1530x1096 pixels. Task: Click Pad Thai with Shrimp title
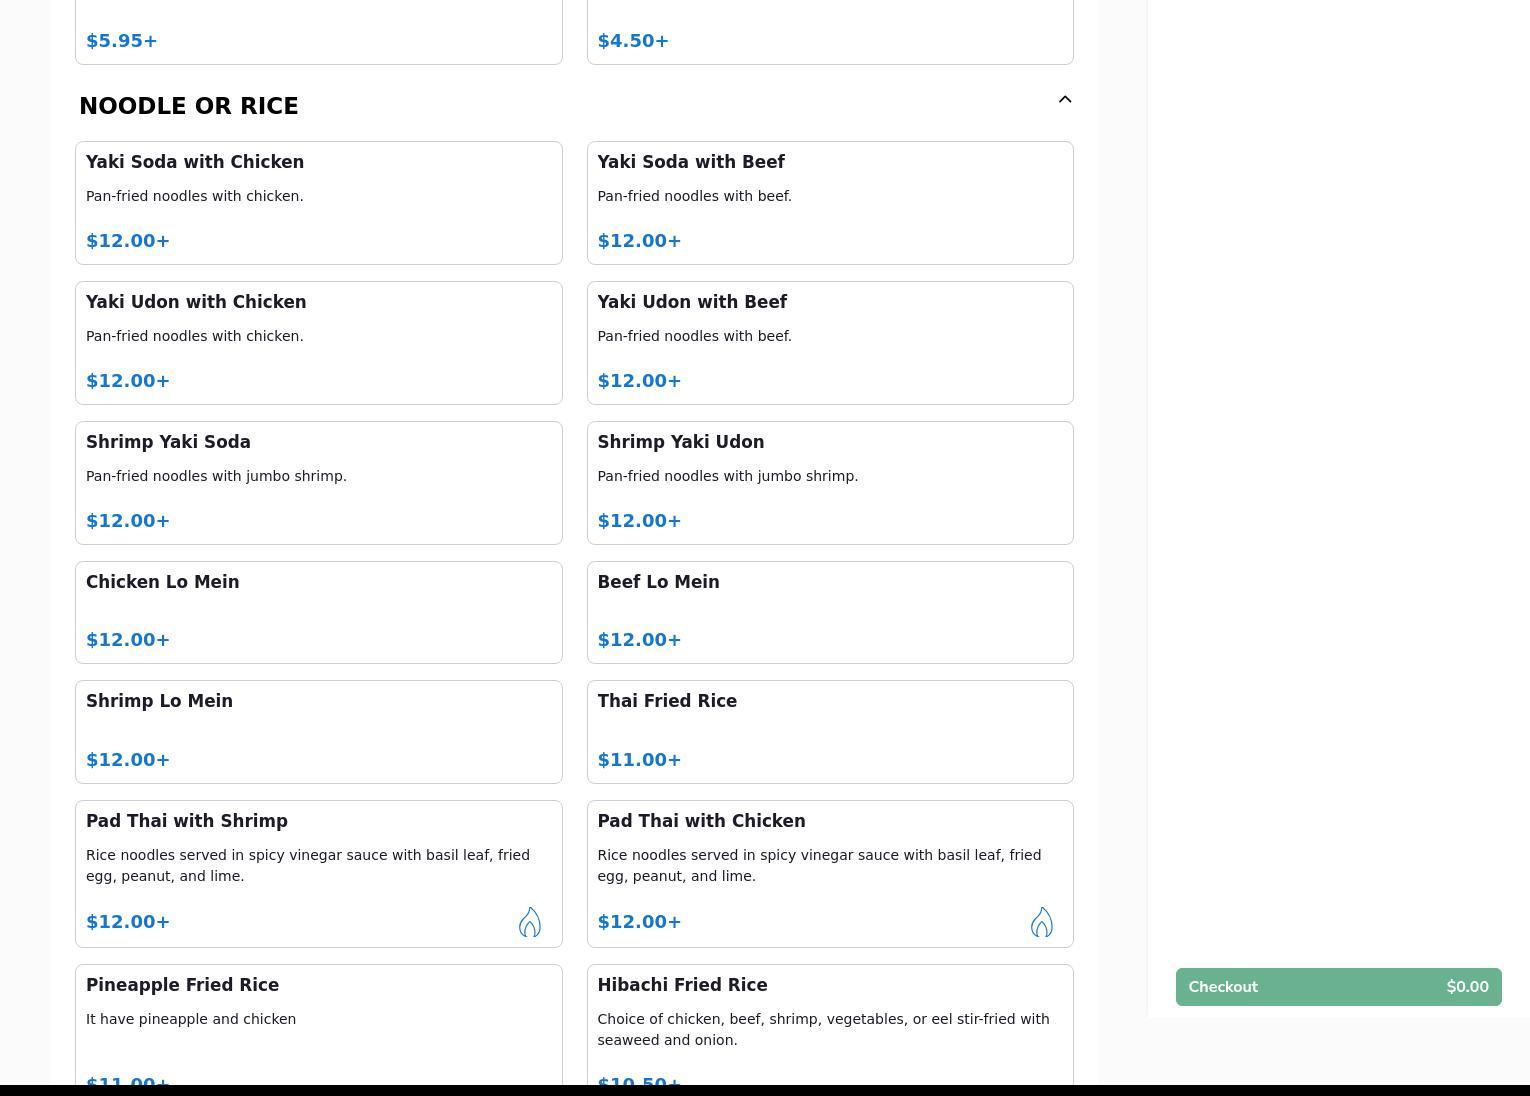[x=187, y=821]
